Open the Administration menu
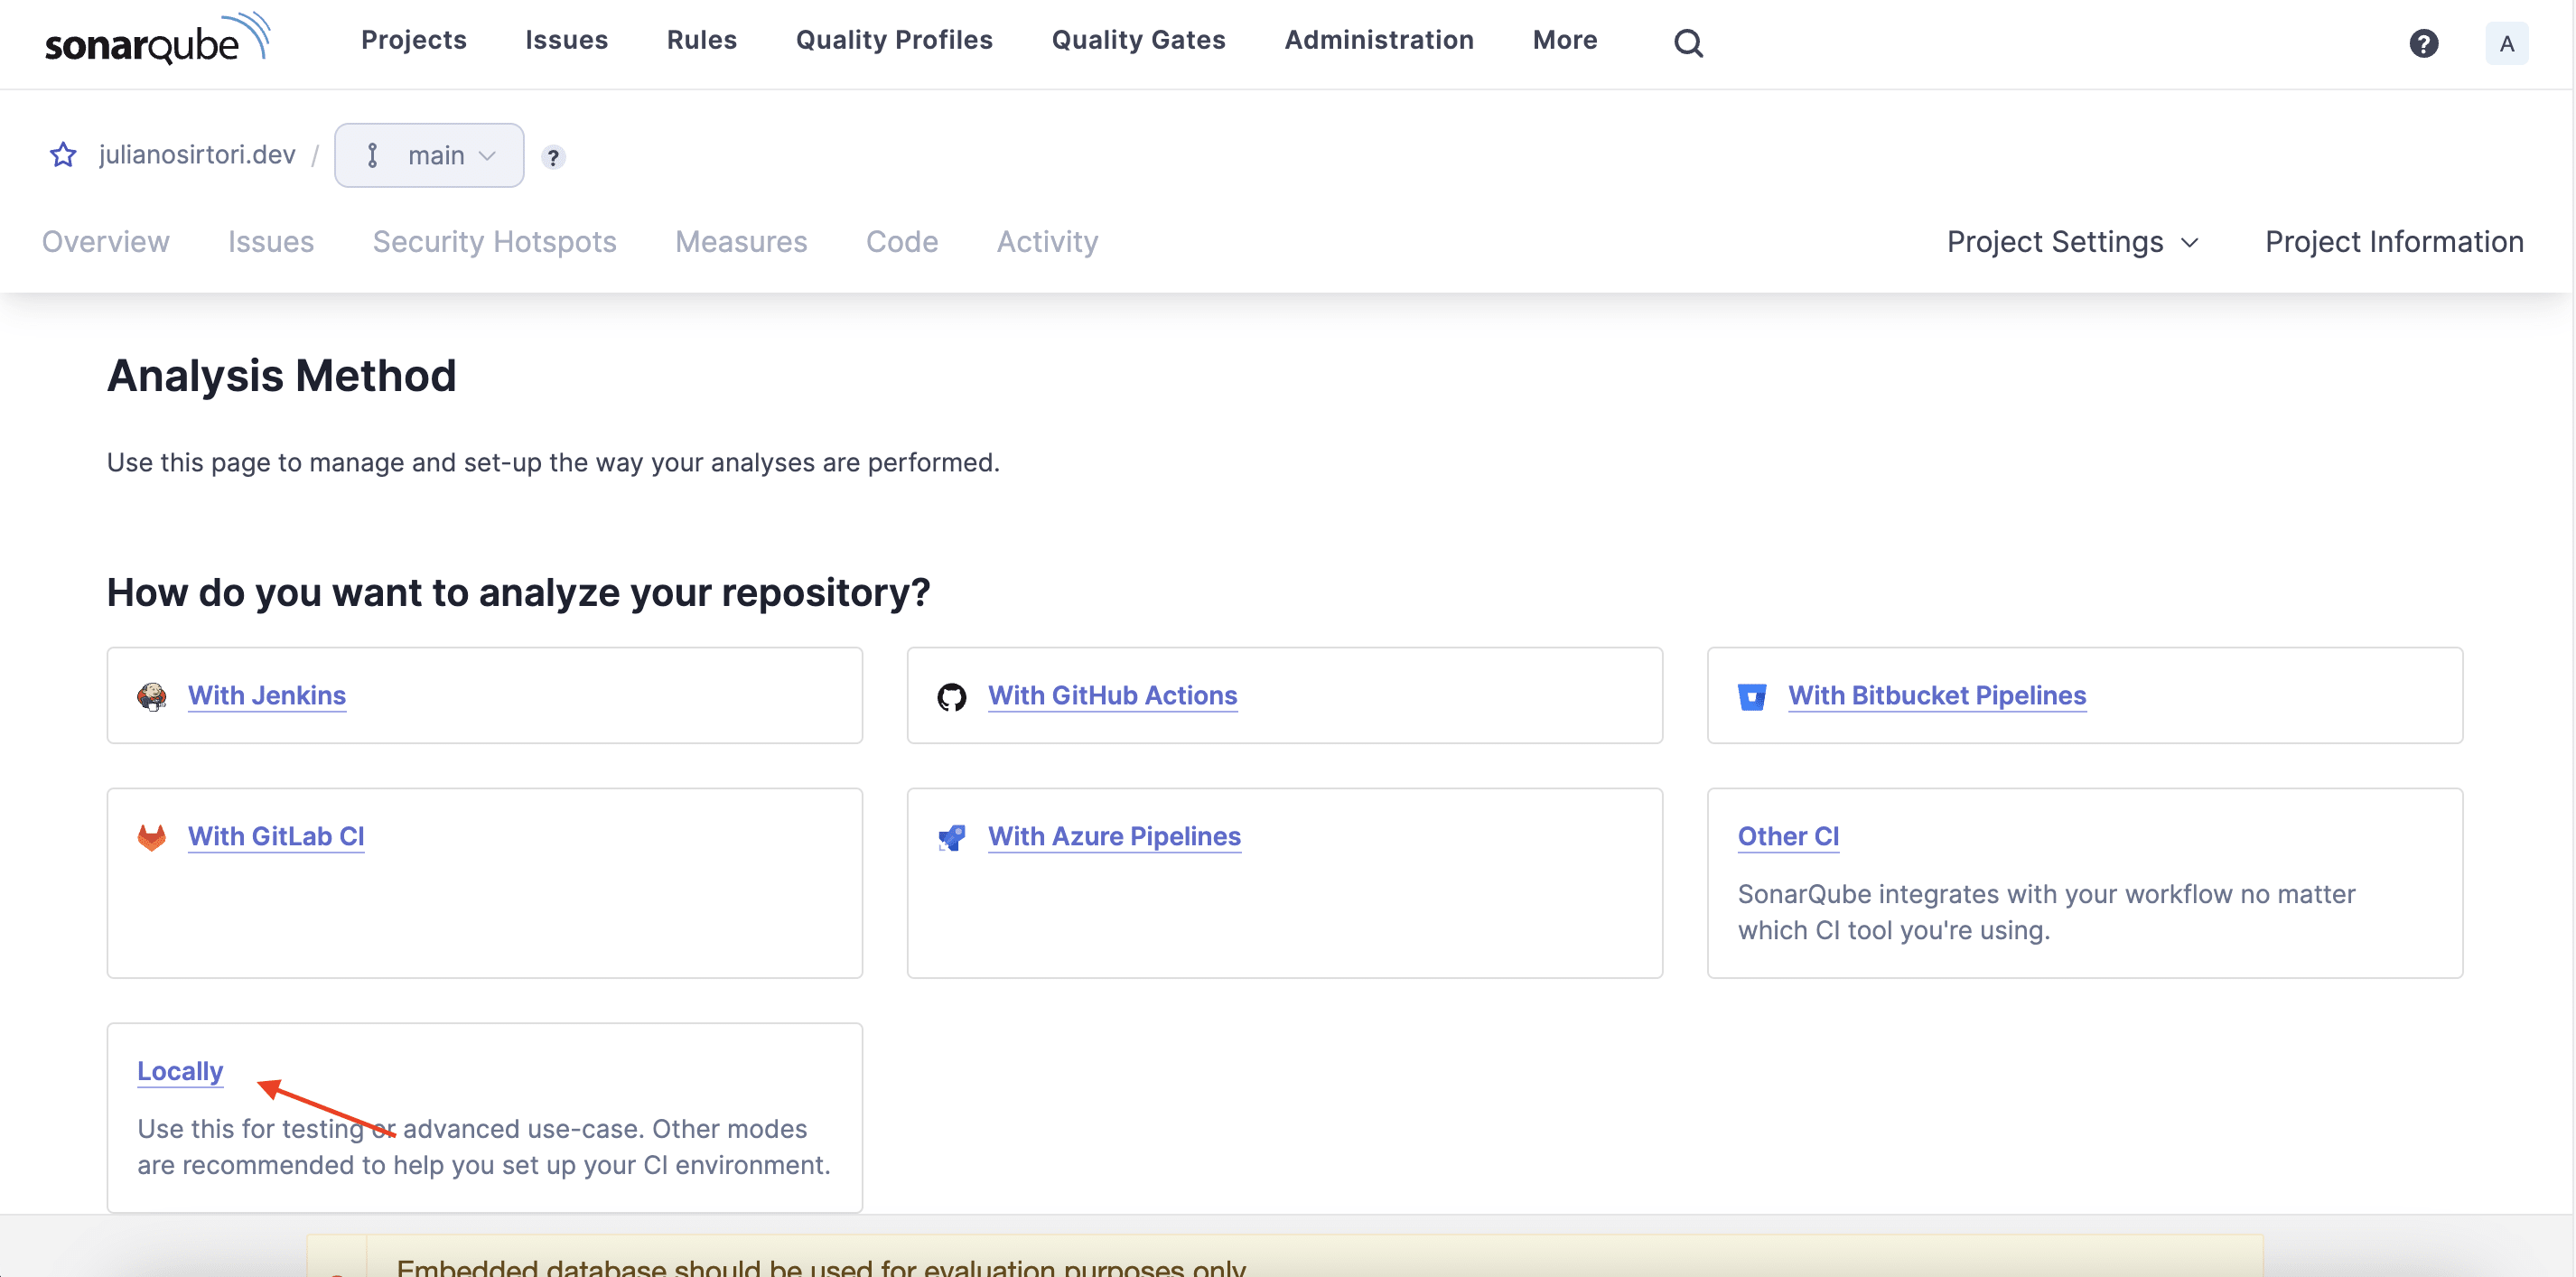Screen dimensions: 2576x1277 click(x=1379, y=40)
